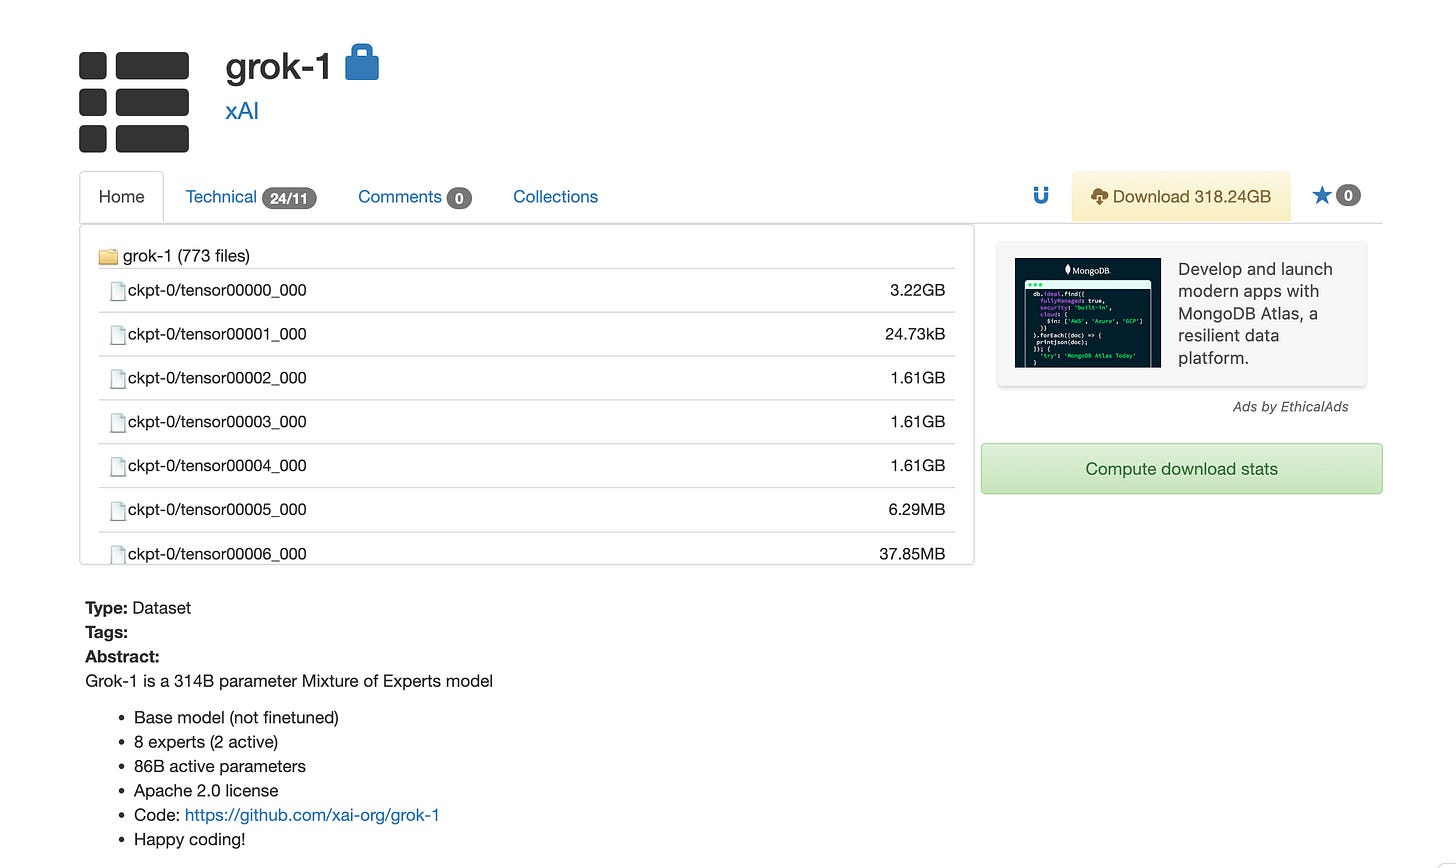Open the grok-1 folder icon
1456x868 pixels.
click(x=108, y=257)
